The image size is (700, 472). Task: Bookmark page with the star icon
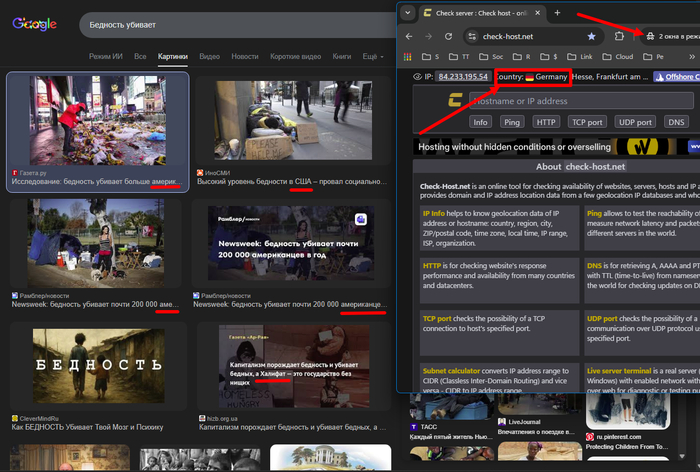click(x=591, y=36)
